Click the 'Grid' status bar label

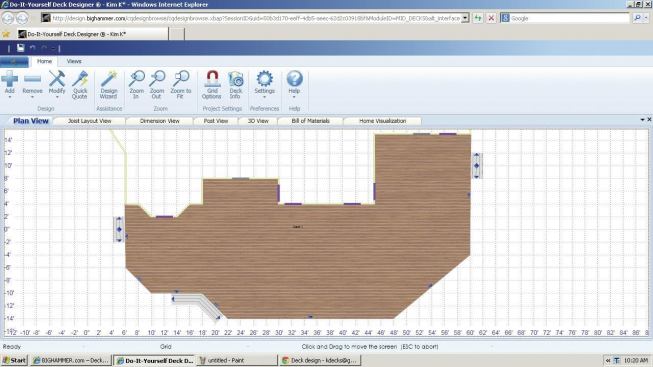166,347
